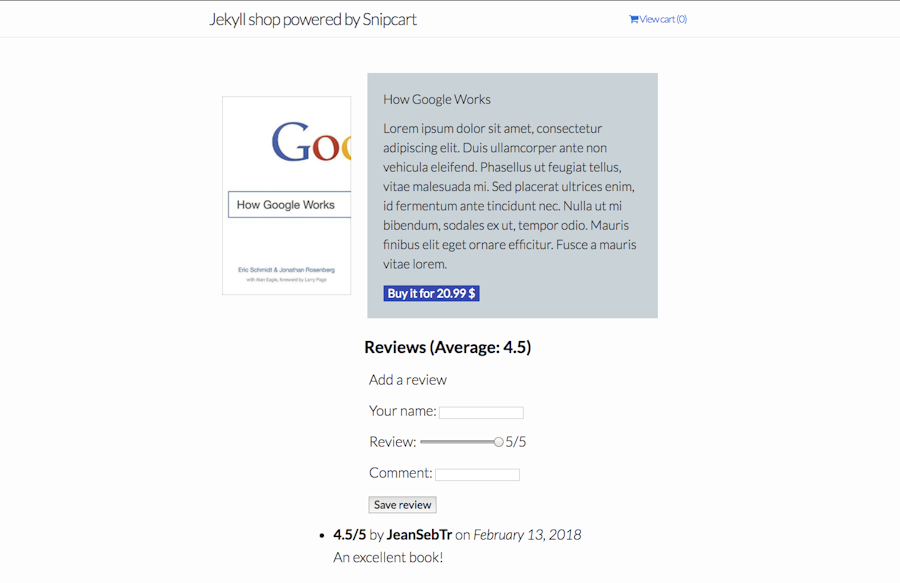Viewport: 900px width, 583px height.
Task: Click the Lorem ipsum product description paragraph
Action: pos(510,196)
